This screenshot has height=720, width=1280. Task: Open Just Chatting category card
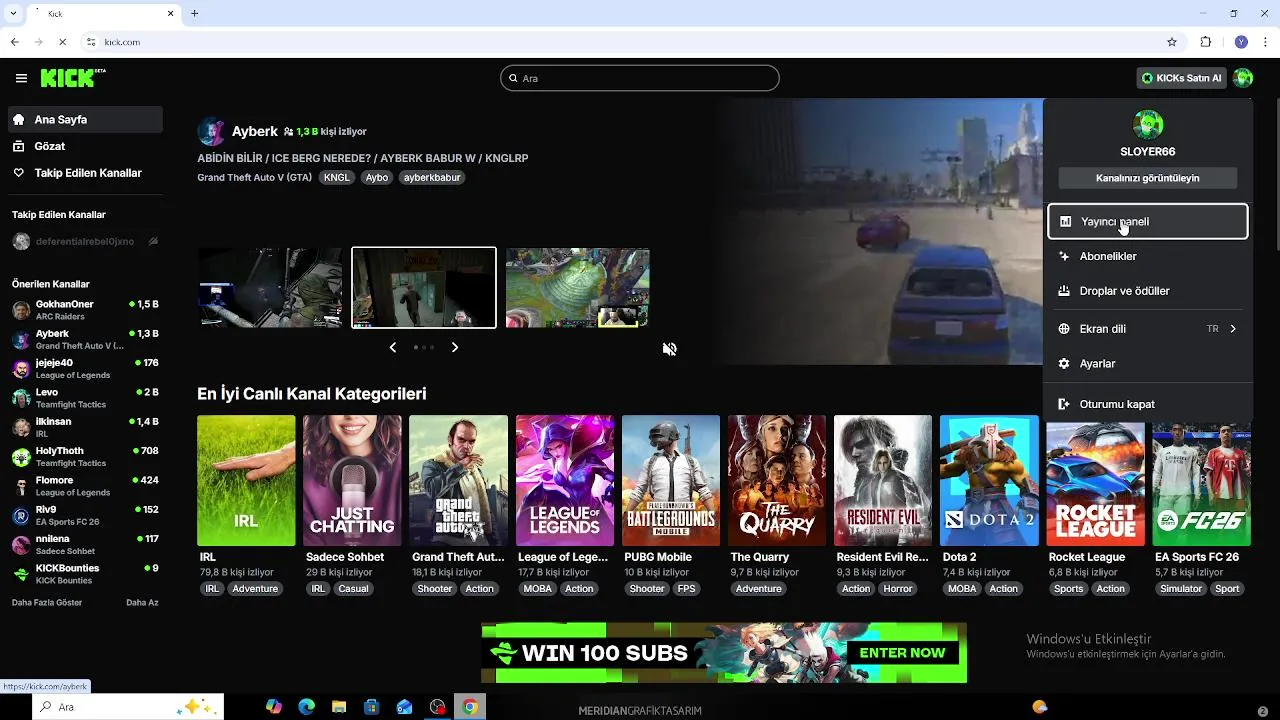click(352, 481)
